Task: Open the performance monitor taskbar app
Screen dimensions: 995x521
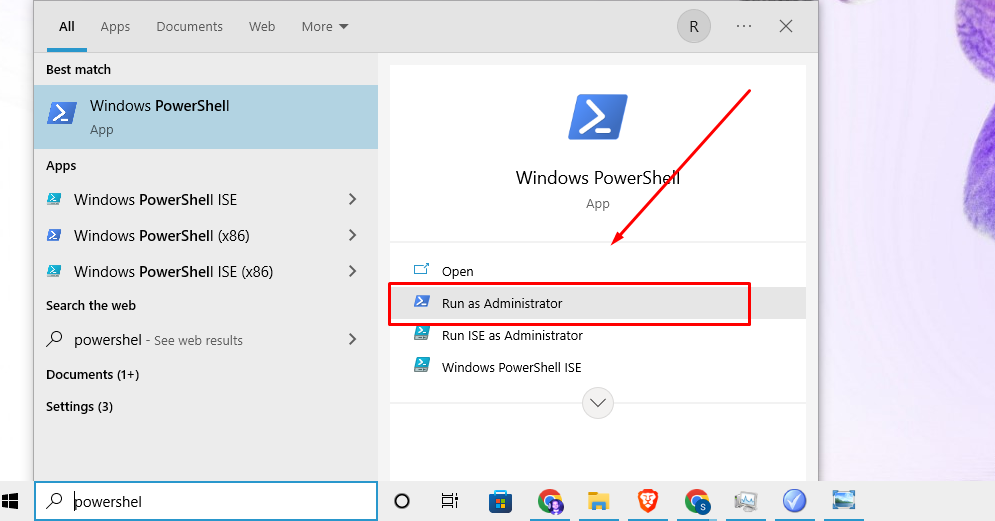Action: [x=746, y=501]
